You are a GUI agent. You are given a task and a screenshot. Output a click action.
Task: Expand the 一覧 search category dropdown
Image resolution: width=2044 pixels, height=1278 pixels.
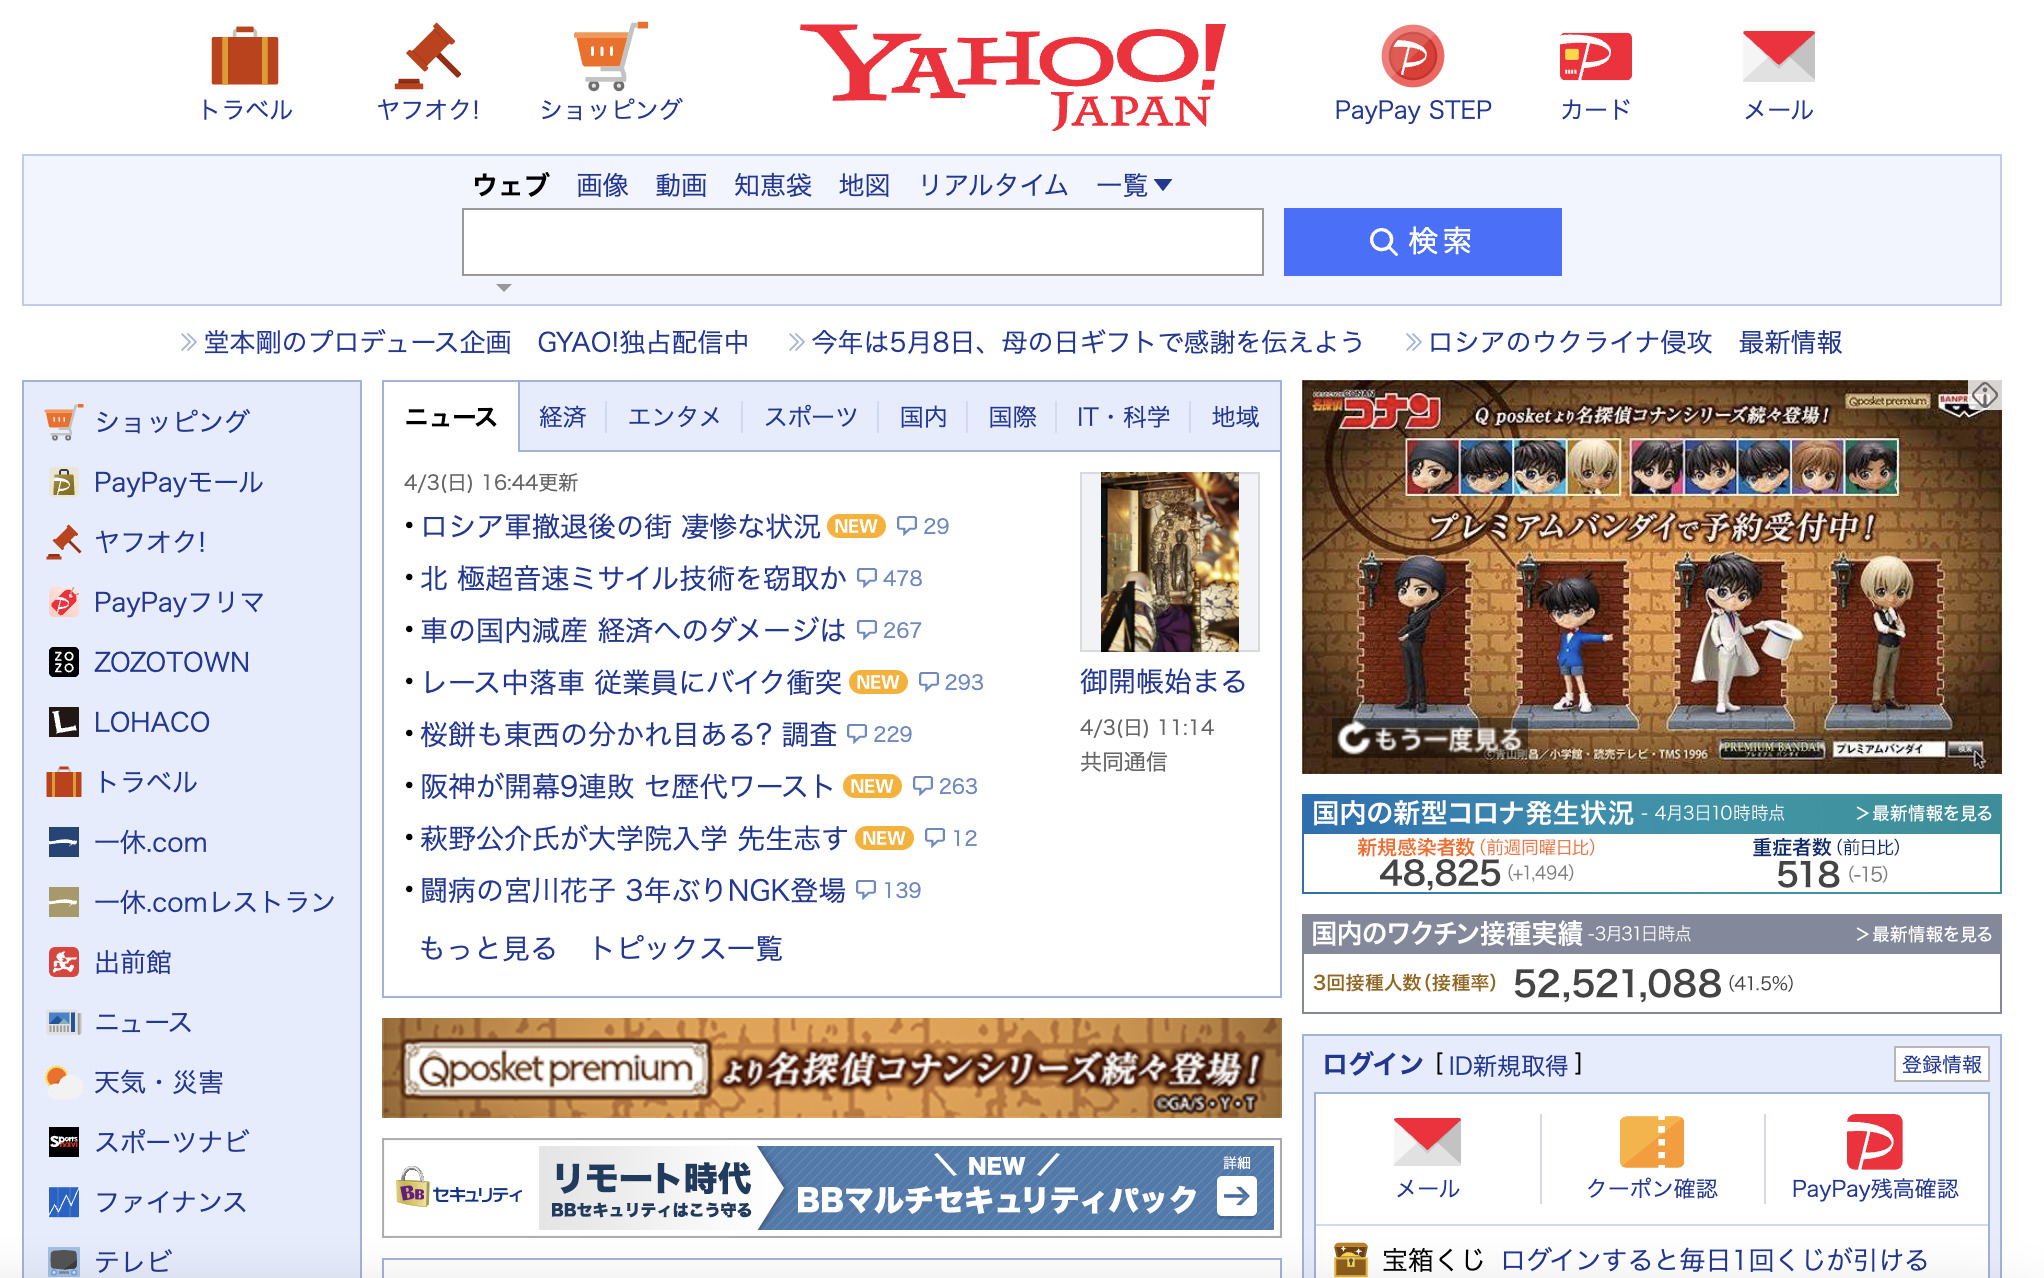1134,185
